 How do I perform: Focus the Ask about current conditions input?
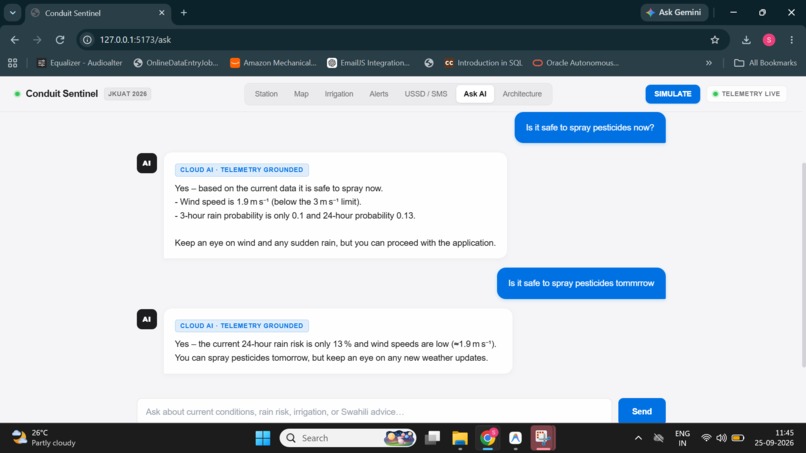tap(374, 411)
